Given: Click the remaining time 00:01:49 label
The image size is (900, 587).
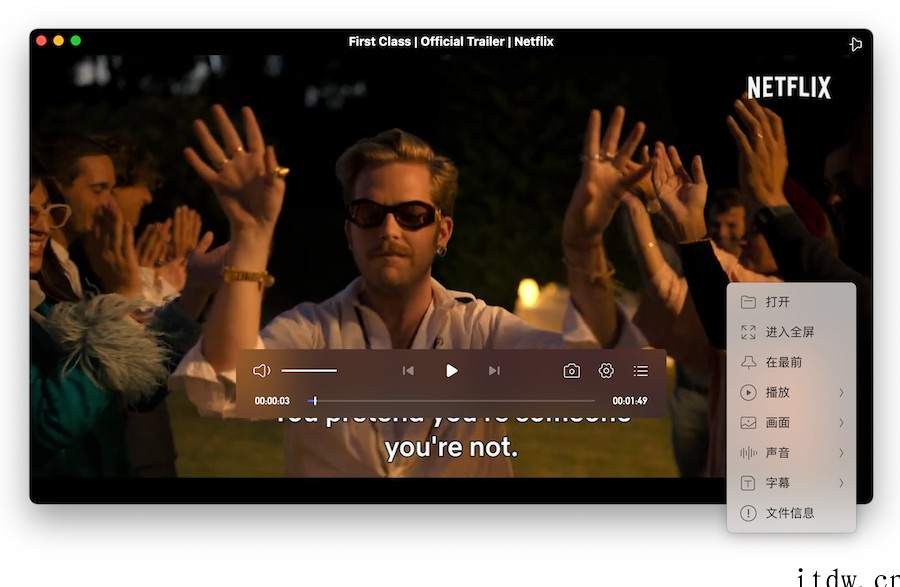Looking at the screenshot, I should (629, 401).
